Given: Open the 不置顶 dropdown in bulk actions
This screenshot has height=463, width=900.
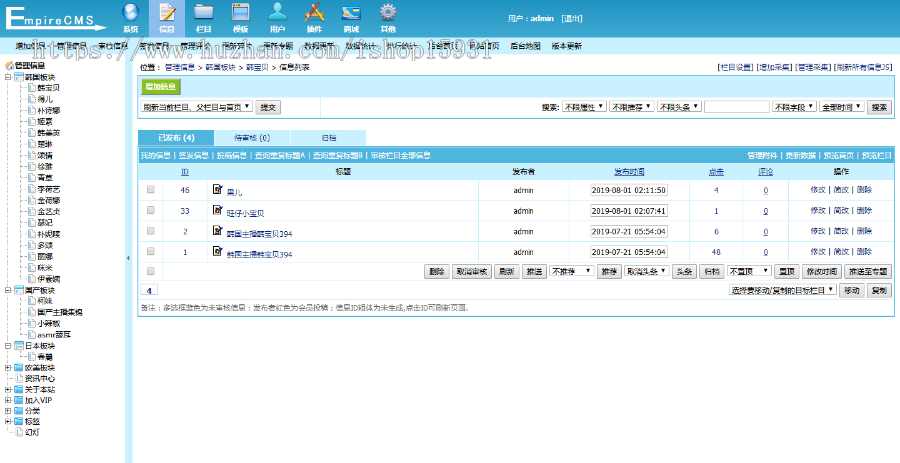Looking at the screenshot, I should [x=749, y=271].
